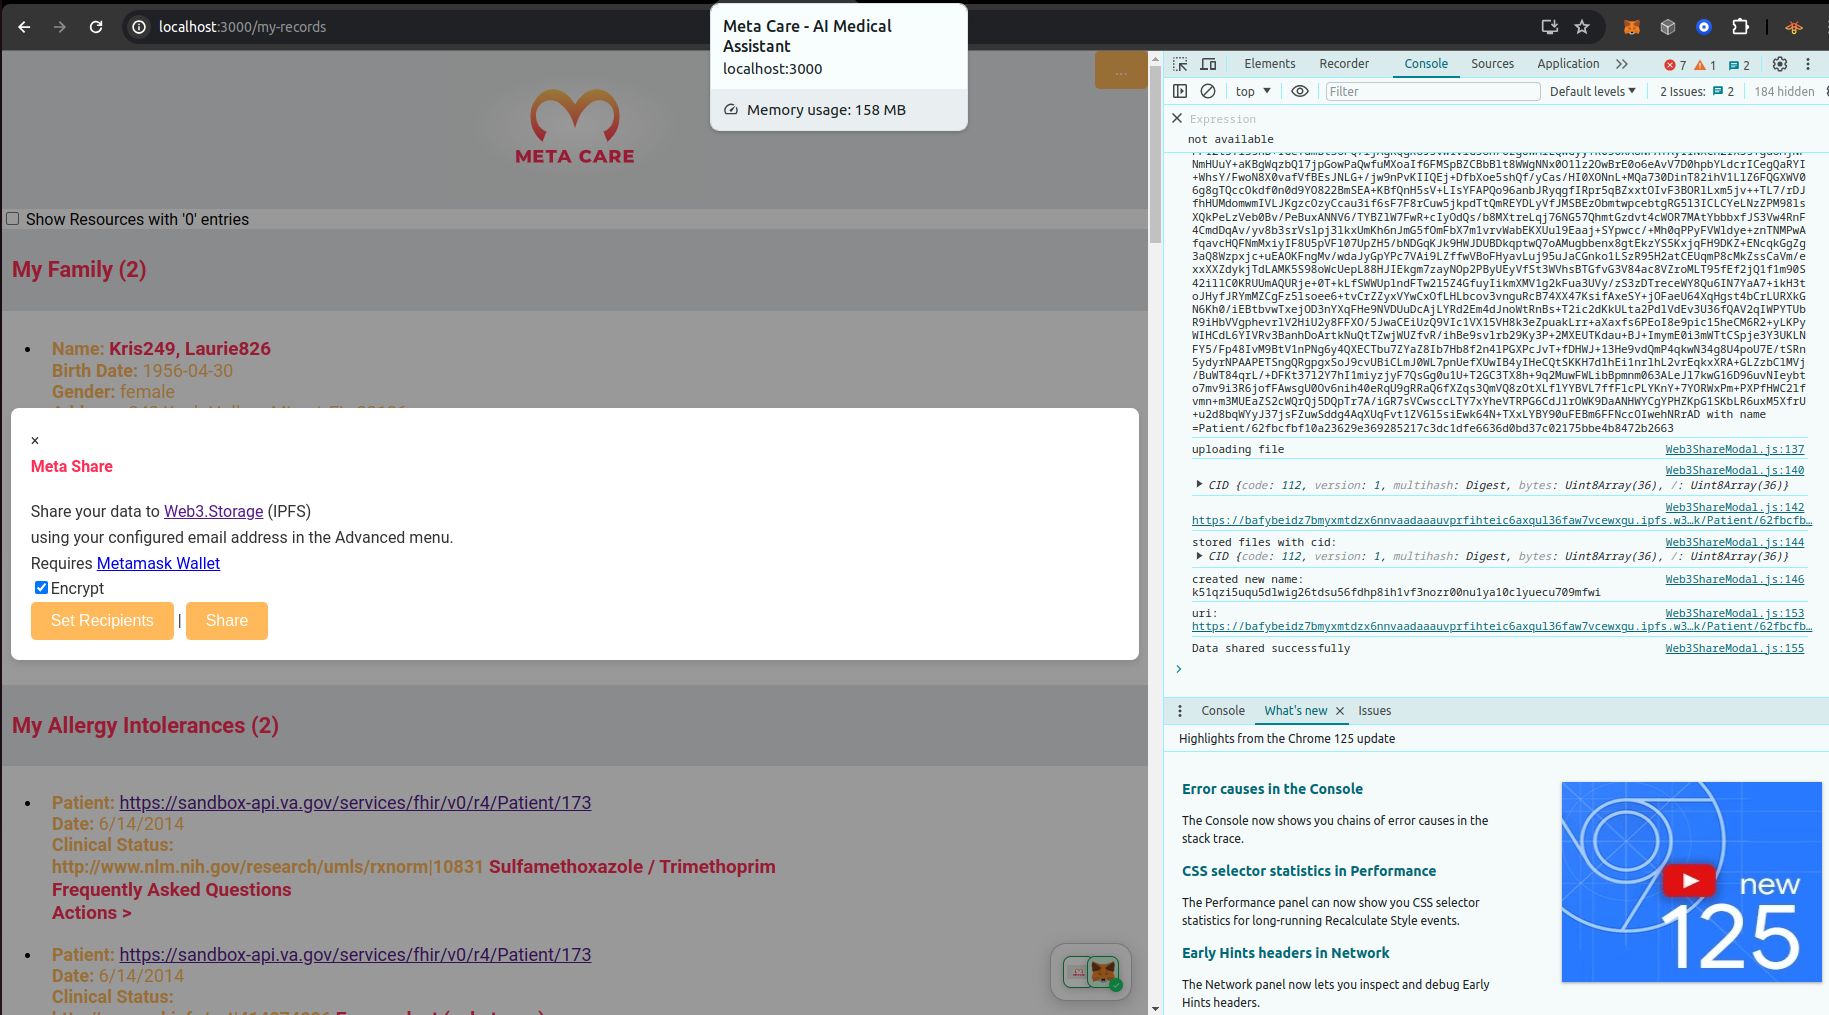Expand Actions > under Sulfamethoxazole allergy

(91, 913)
